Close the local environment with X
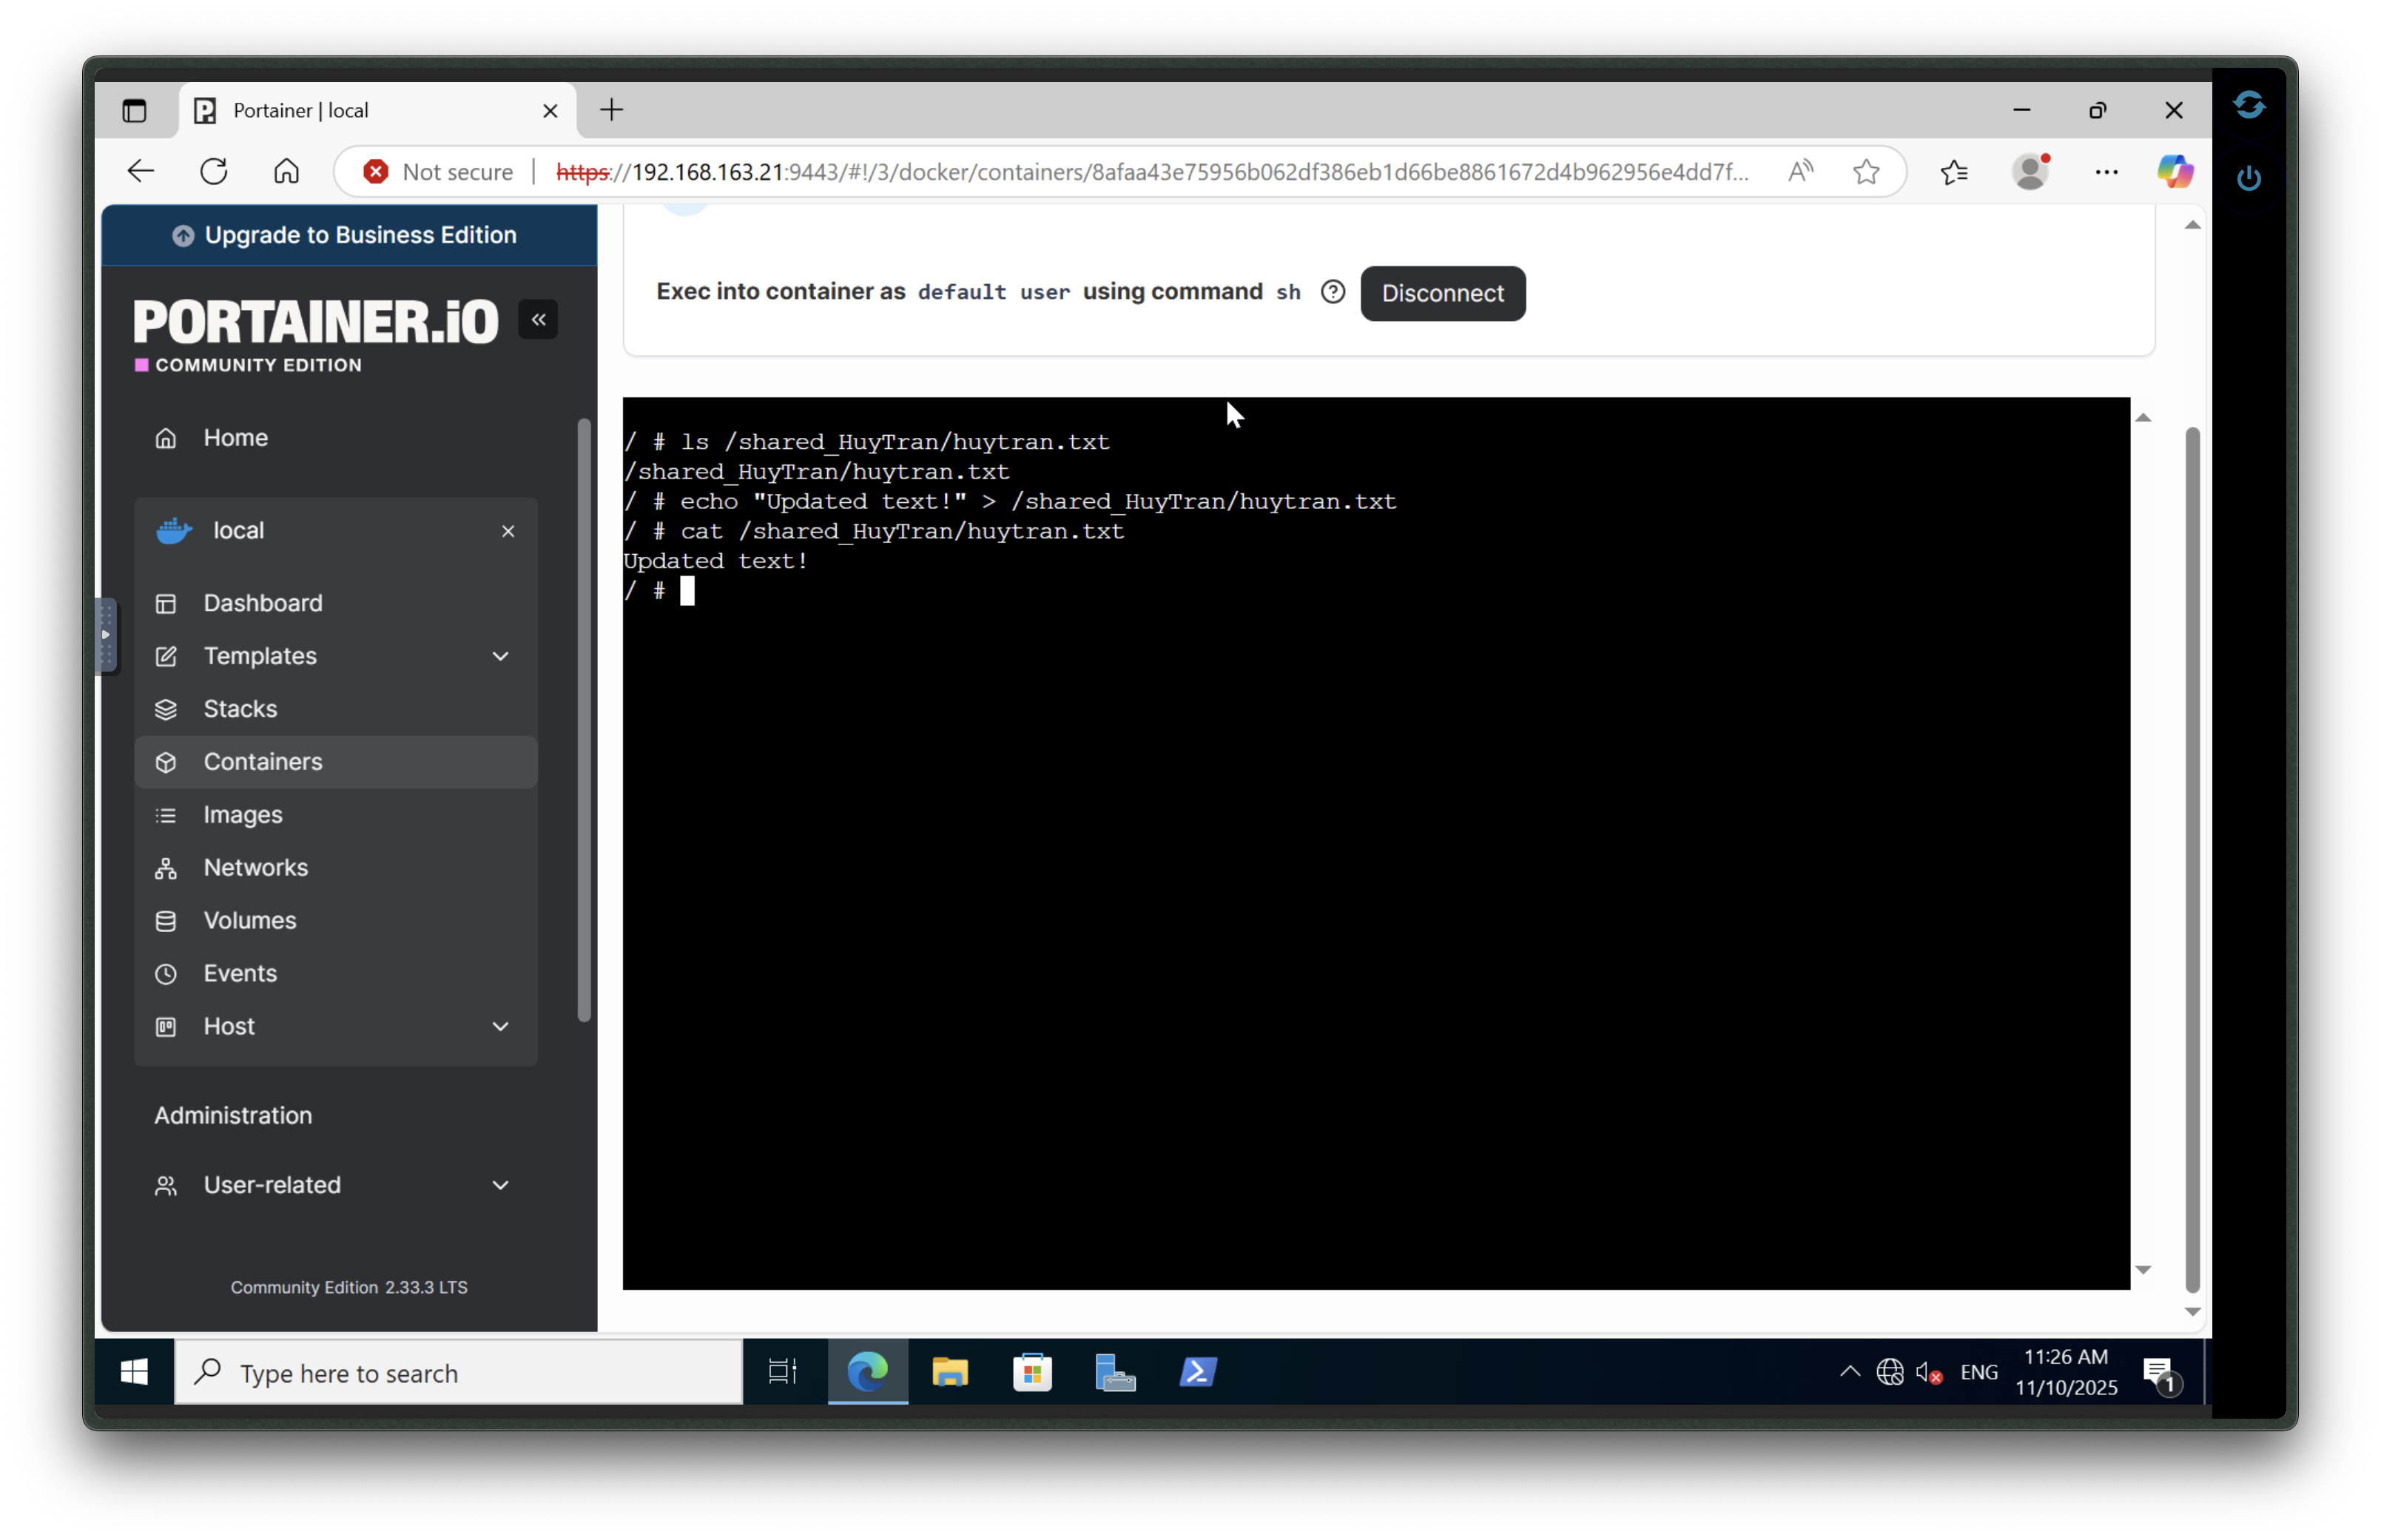 pos(508,531)
